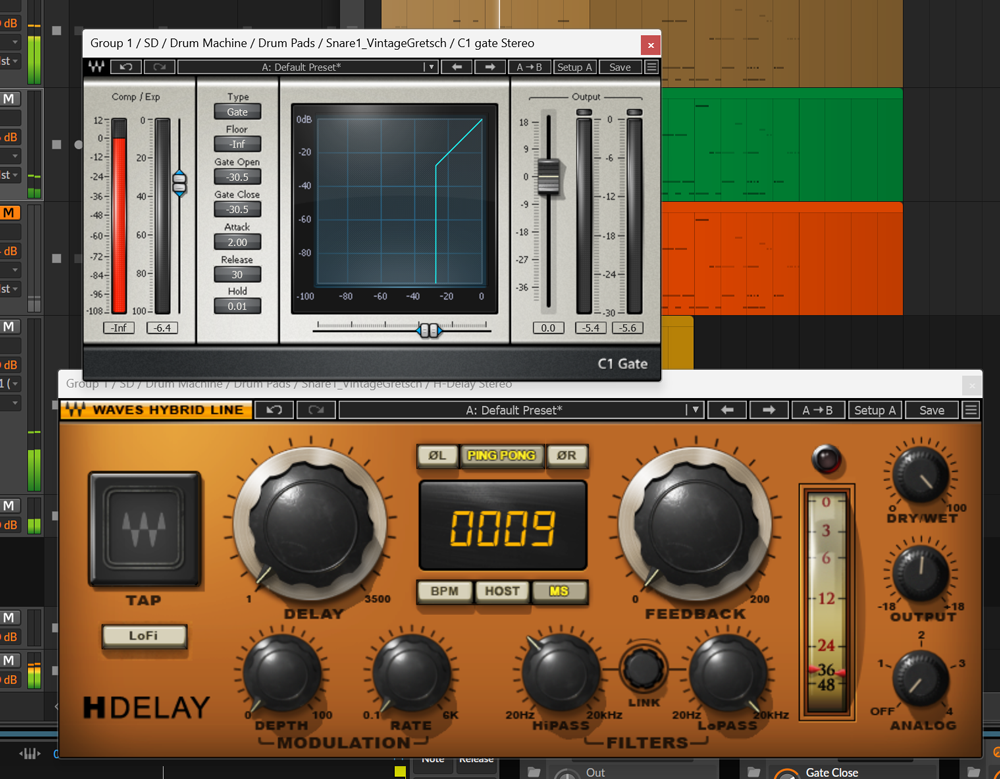This screenshot has height=779, width=1000.
Task: Enable the LoFi switch
Action: coord(143,635)
